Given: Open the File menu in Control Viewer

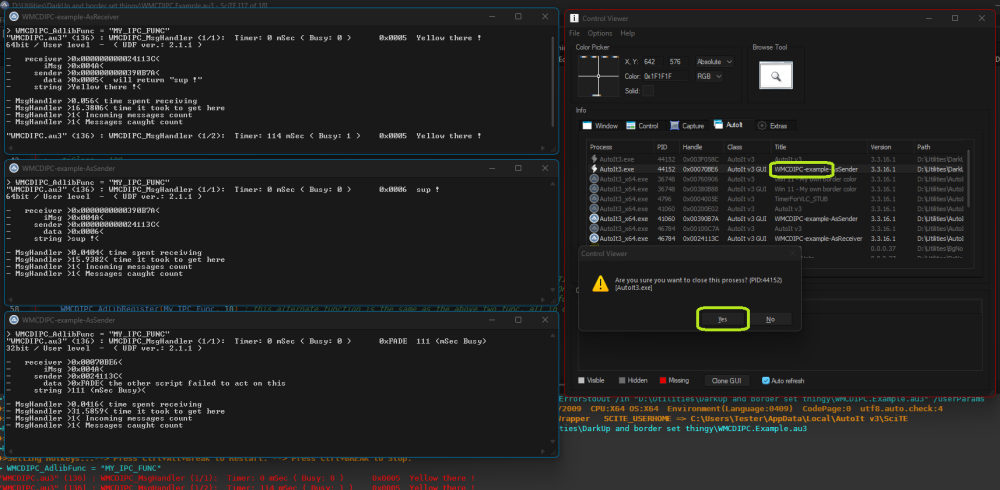Looking at the screenshot, I should pos(575,33).
